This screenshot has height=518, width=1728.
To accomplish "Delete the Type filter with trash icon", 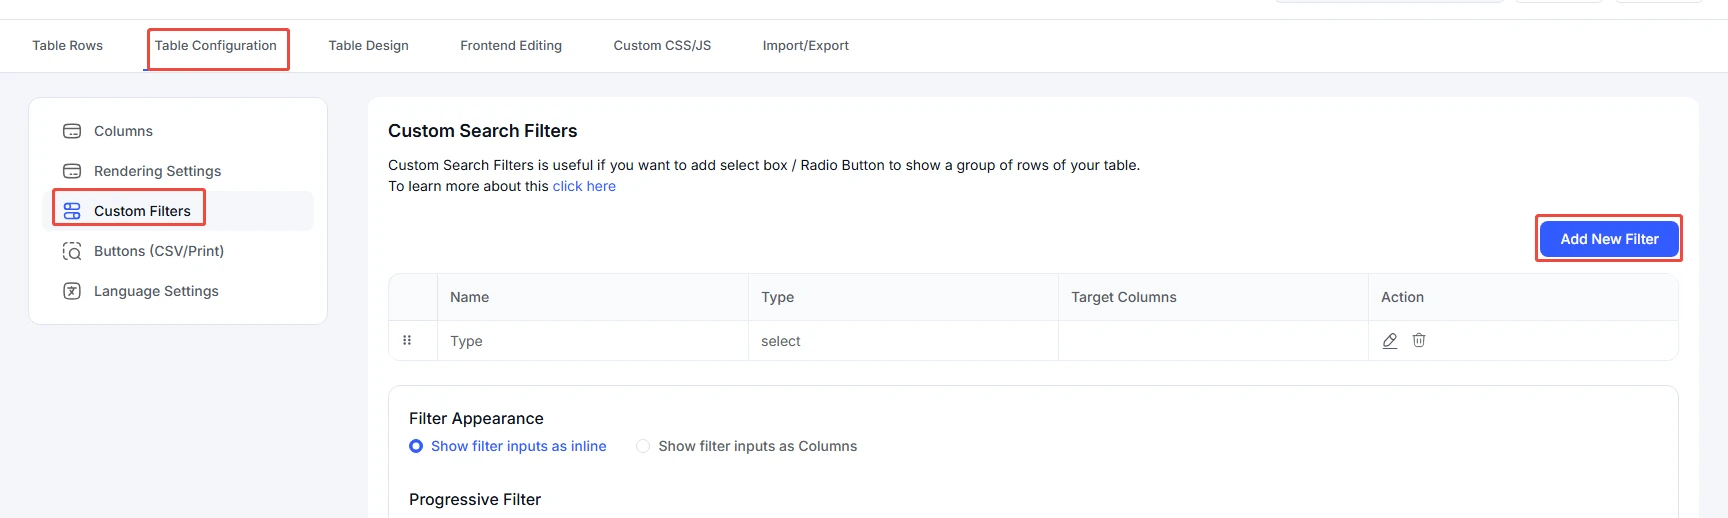I will click(1418, 340).
